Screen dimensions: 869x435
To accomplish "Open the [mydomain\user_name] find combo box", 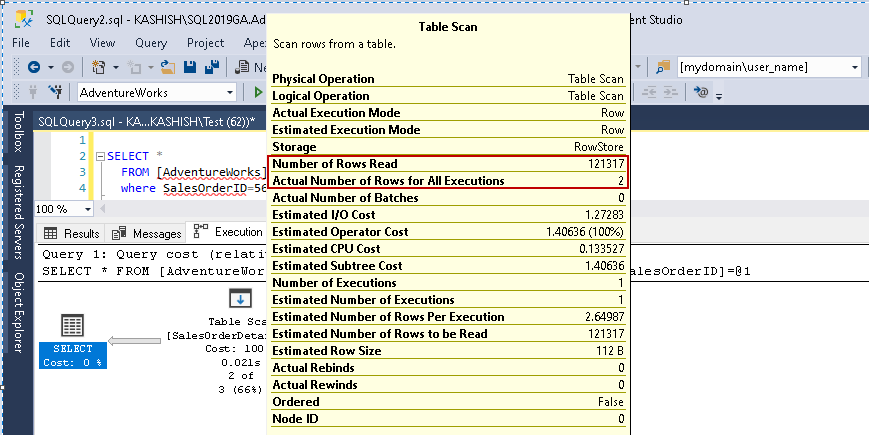I will (769, 68).
